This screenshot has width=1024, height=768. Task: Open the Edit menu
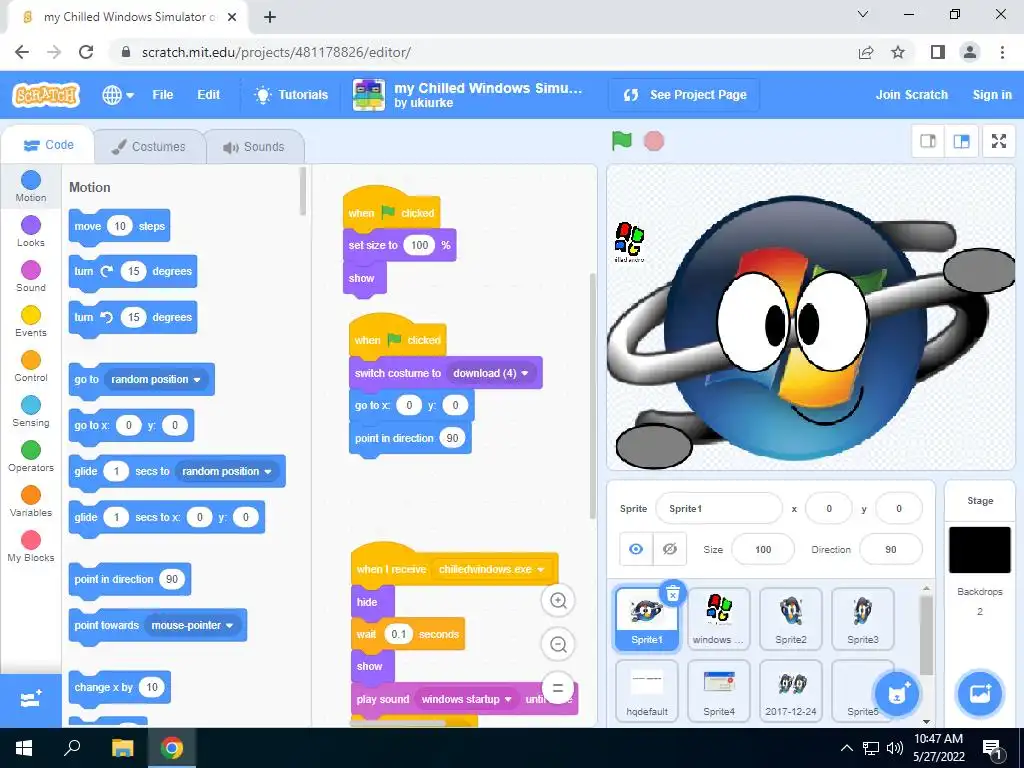pos(208,95)
